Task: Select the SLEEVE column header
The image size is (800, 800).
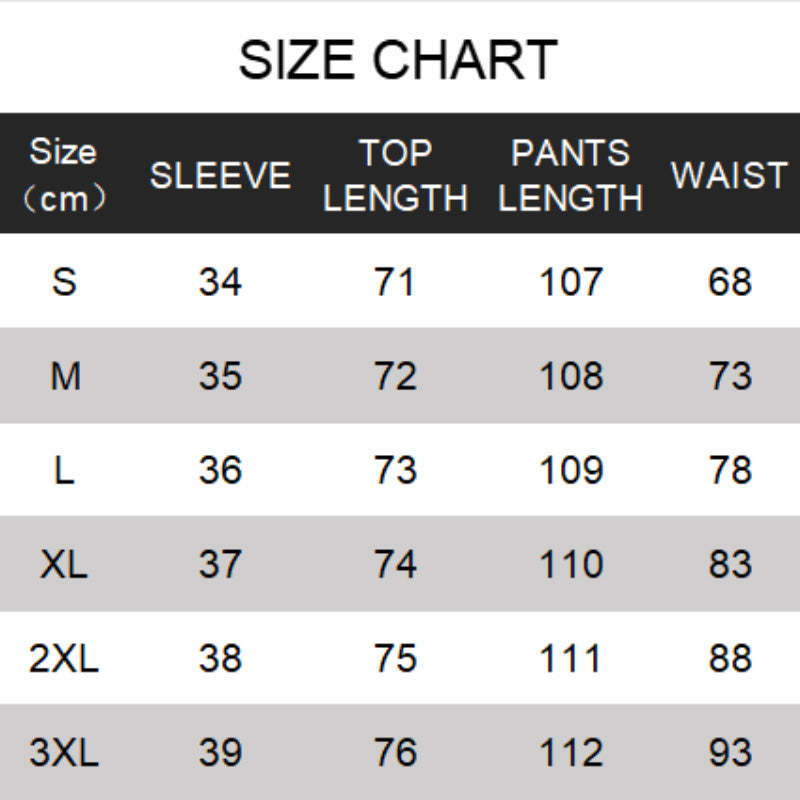Action: pos(220,175)
